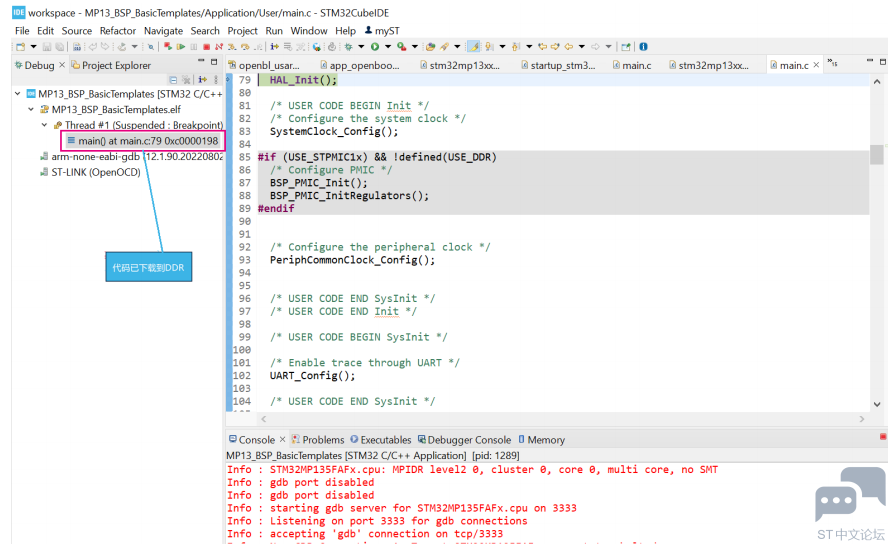Screen dimensions: 894x550
Task: Click the Build binary toolbar icon
Action: [x=76, y=47]
